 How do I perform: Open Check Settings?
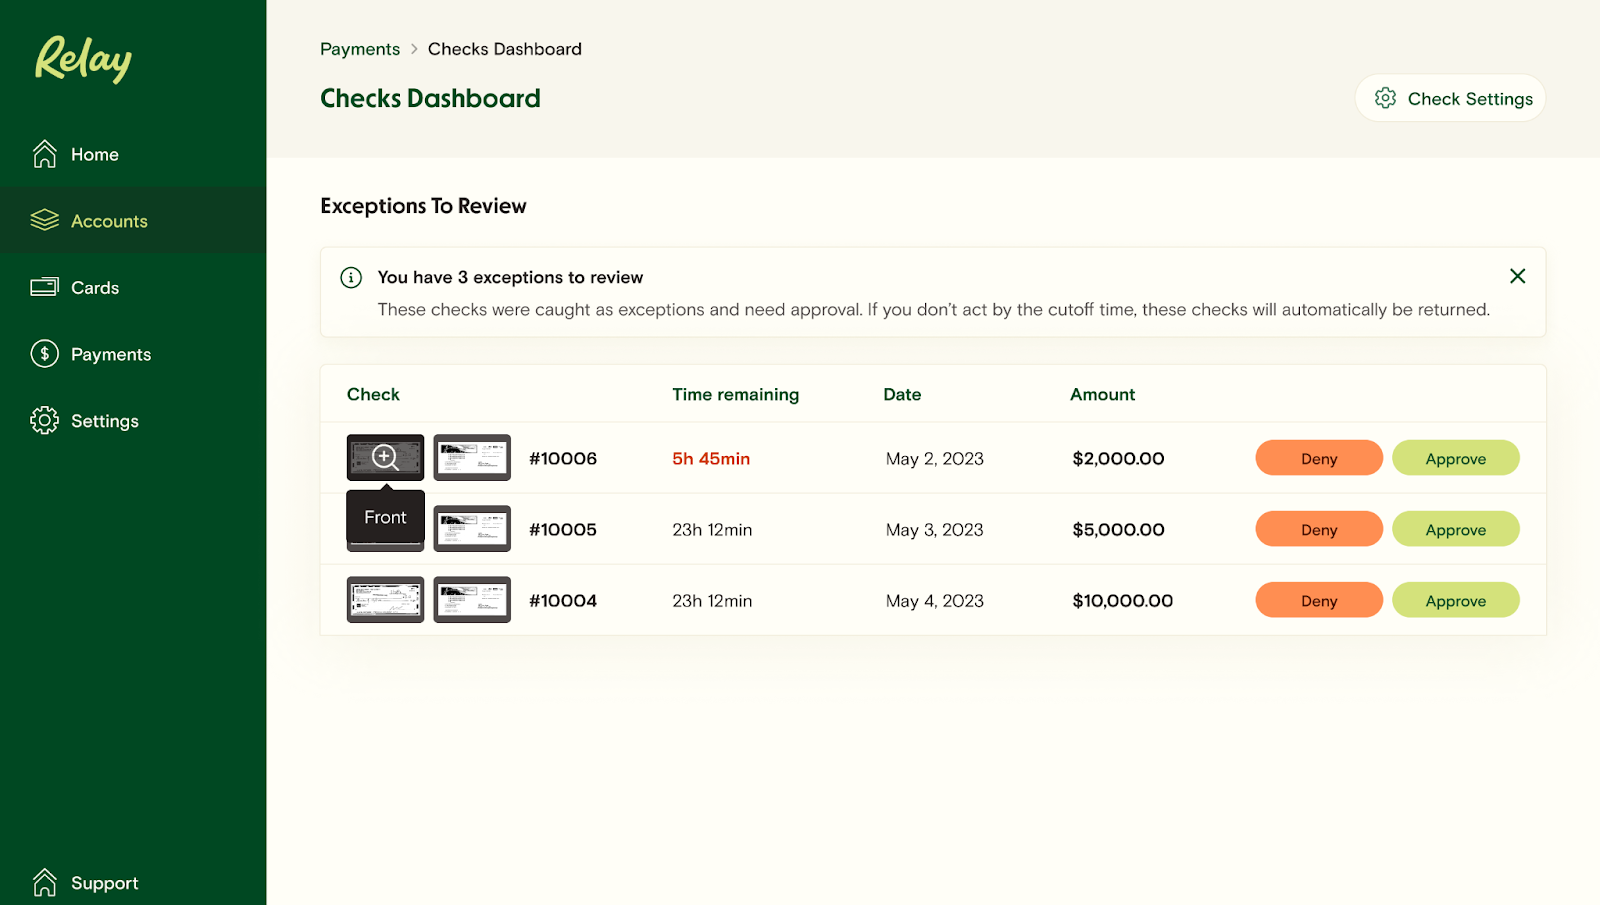coord(1449,98)
